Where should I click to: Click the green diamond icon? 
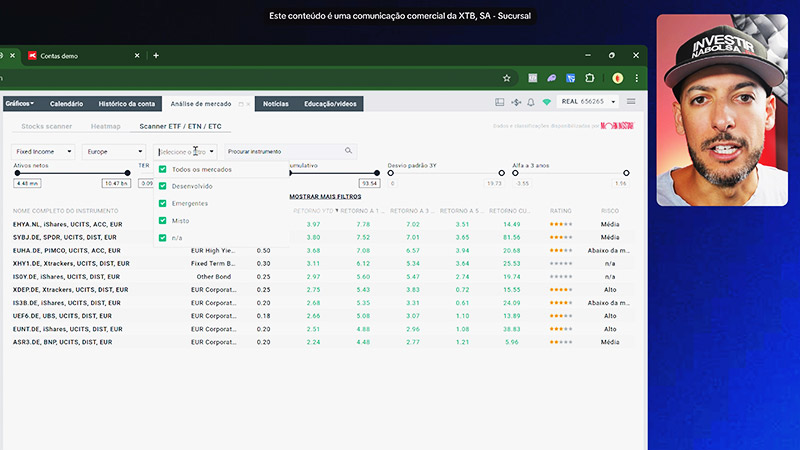point(546,102)
